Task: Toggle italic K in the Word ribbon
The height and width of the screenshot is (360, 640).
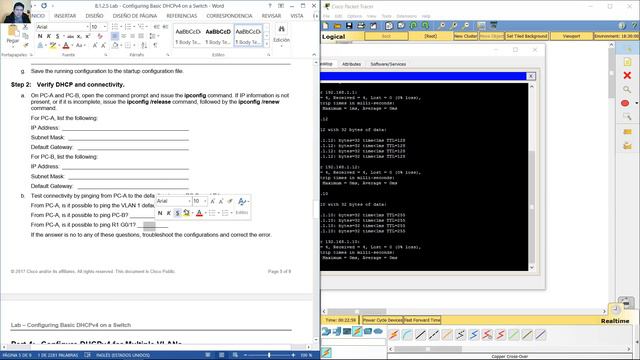Action: [49, 36]
